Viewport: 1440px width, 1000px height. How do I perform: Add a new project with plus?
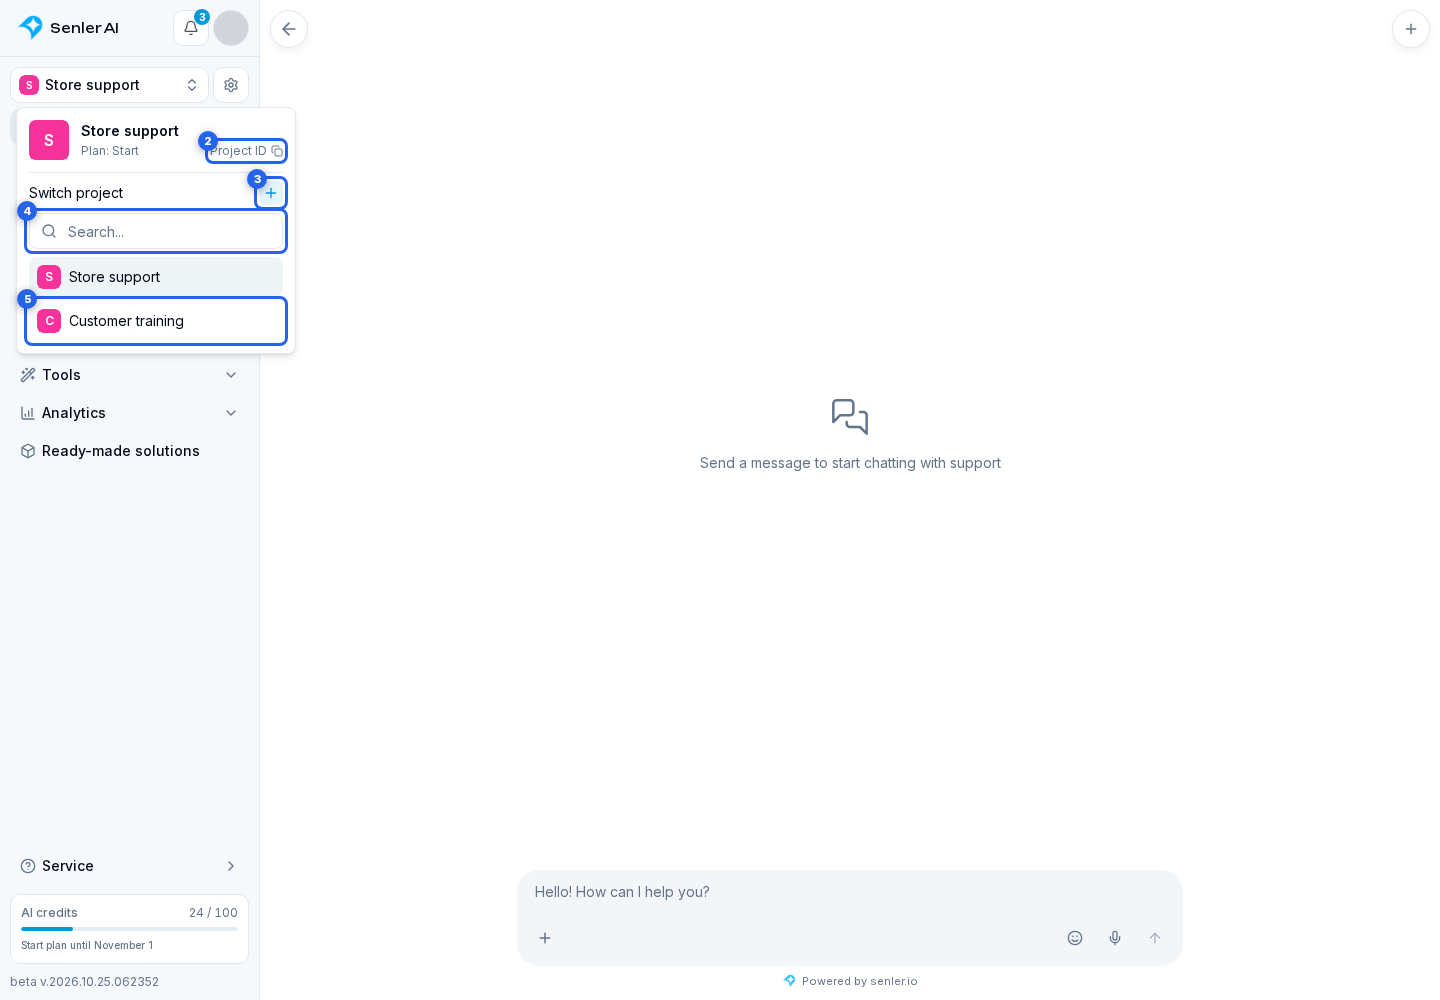(271, 193)
